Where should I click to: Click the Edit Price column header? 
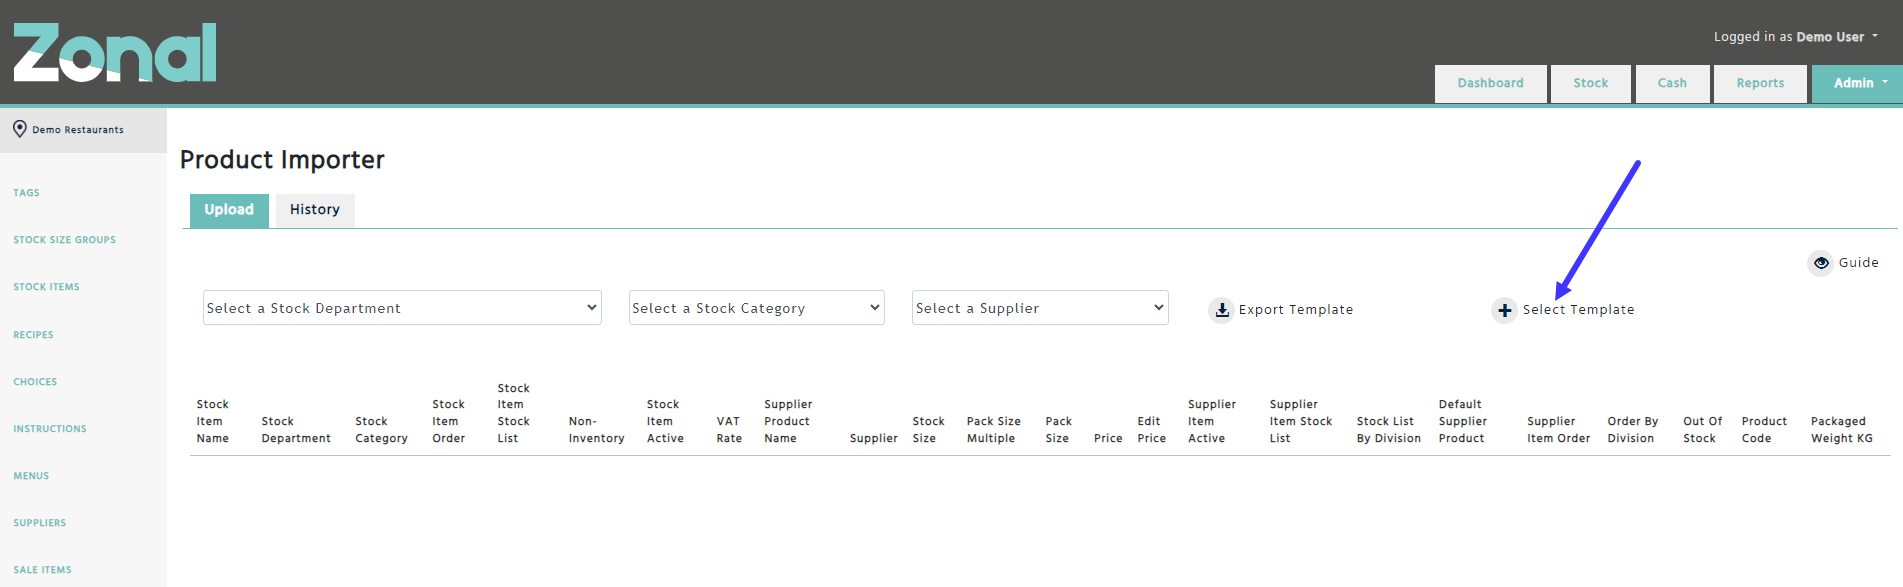[1151, 430]
